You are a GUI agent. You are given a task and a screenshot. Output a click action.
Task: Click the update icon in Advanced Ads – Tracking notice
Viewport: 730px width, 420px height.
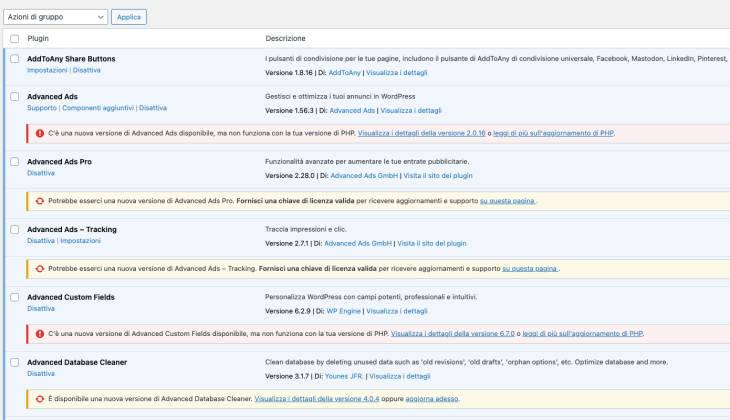click(40, 269)
